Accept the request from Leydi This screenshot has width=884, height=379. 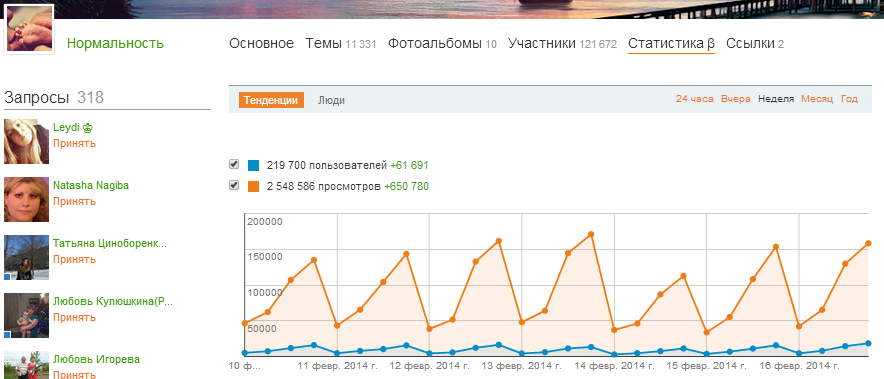[74, 143]
